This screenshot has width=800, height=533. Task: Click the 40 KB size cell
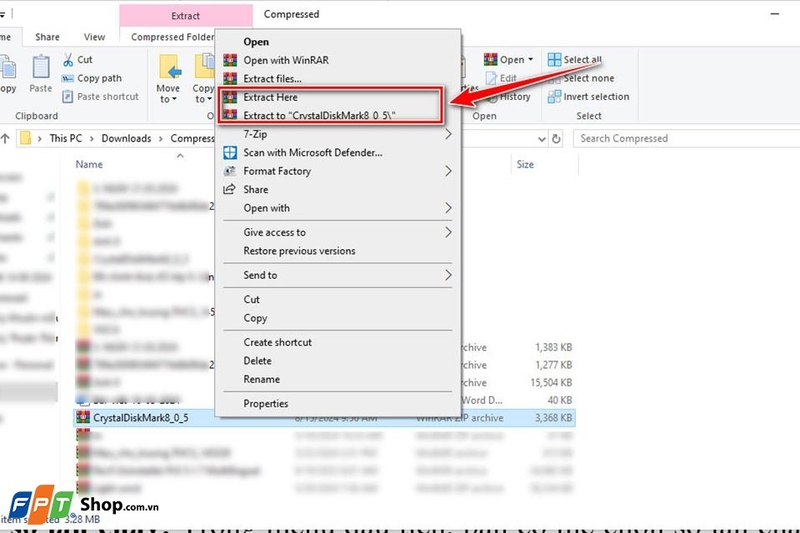point(560,400)
